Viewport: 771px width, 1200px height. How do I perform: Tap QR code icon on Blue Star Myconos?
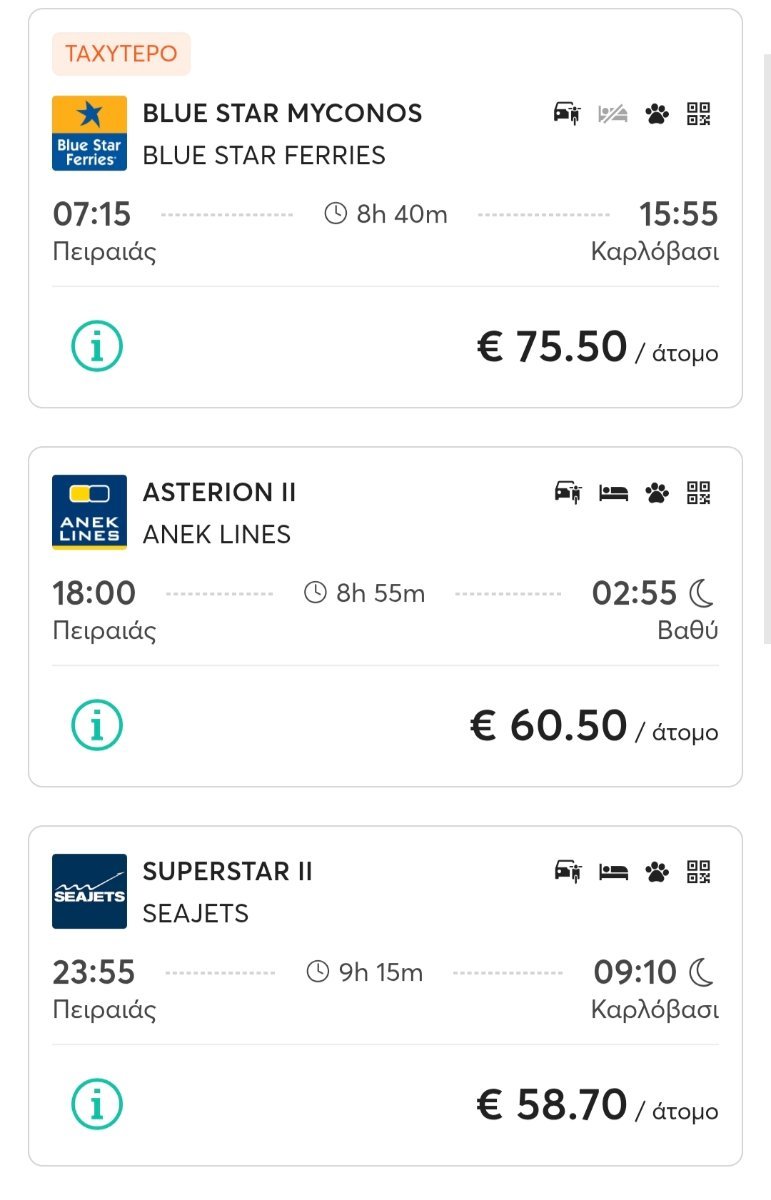click(x=699, y=113)
